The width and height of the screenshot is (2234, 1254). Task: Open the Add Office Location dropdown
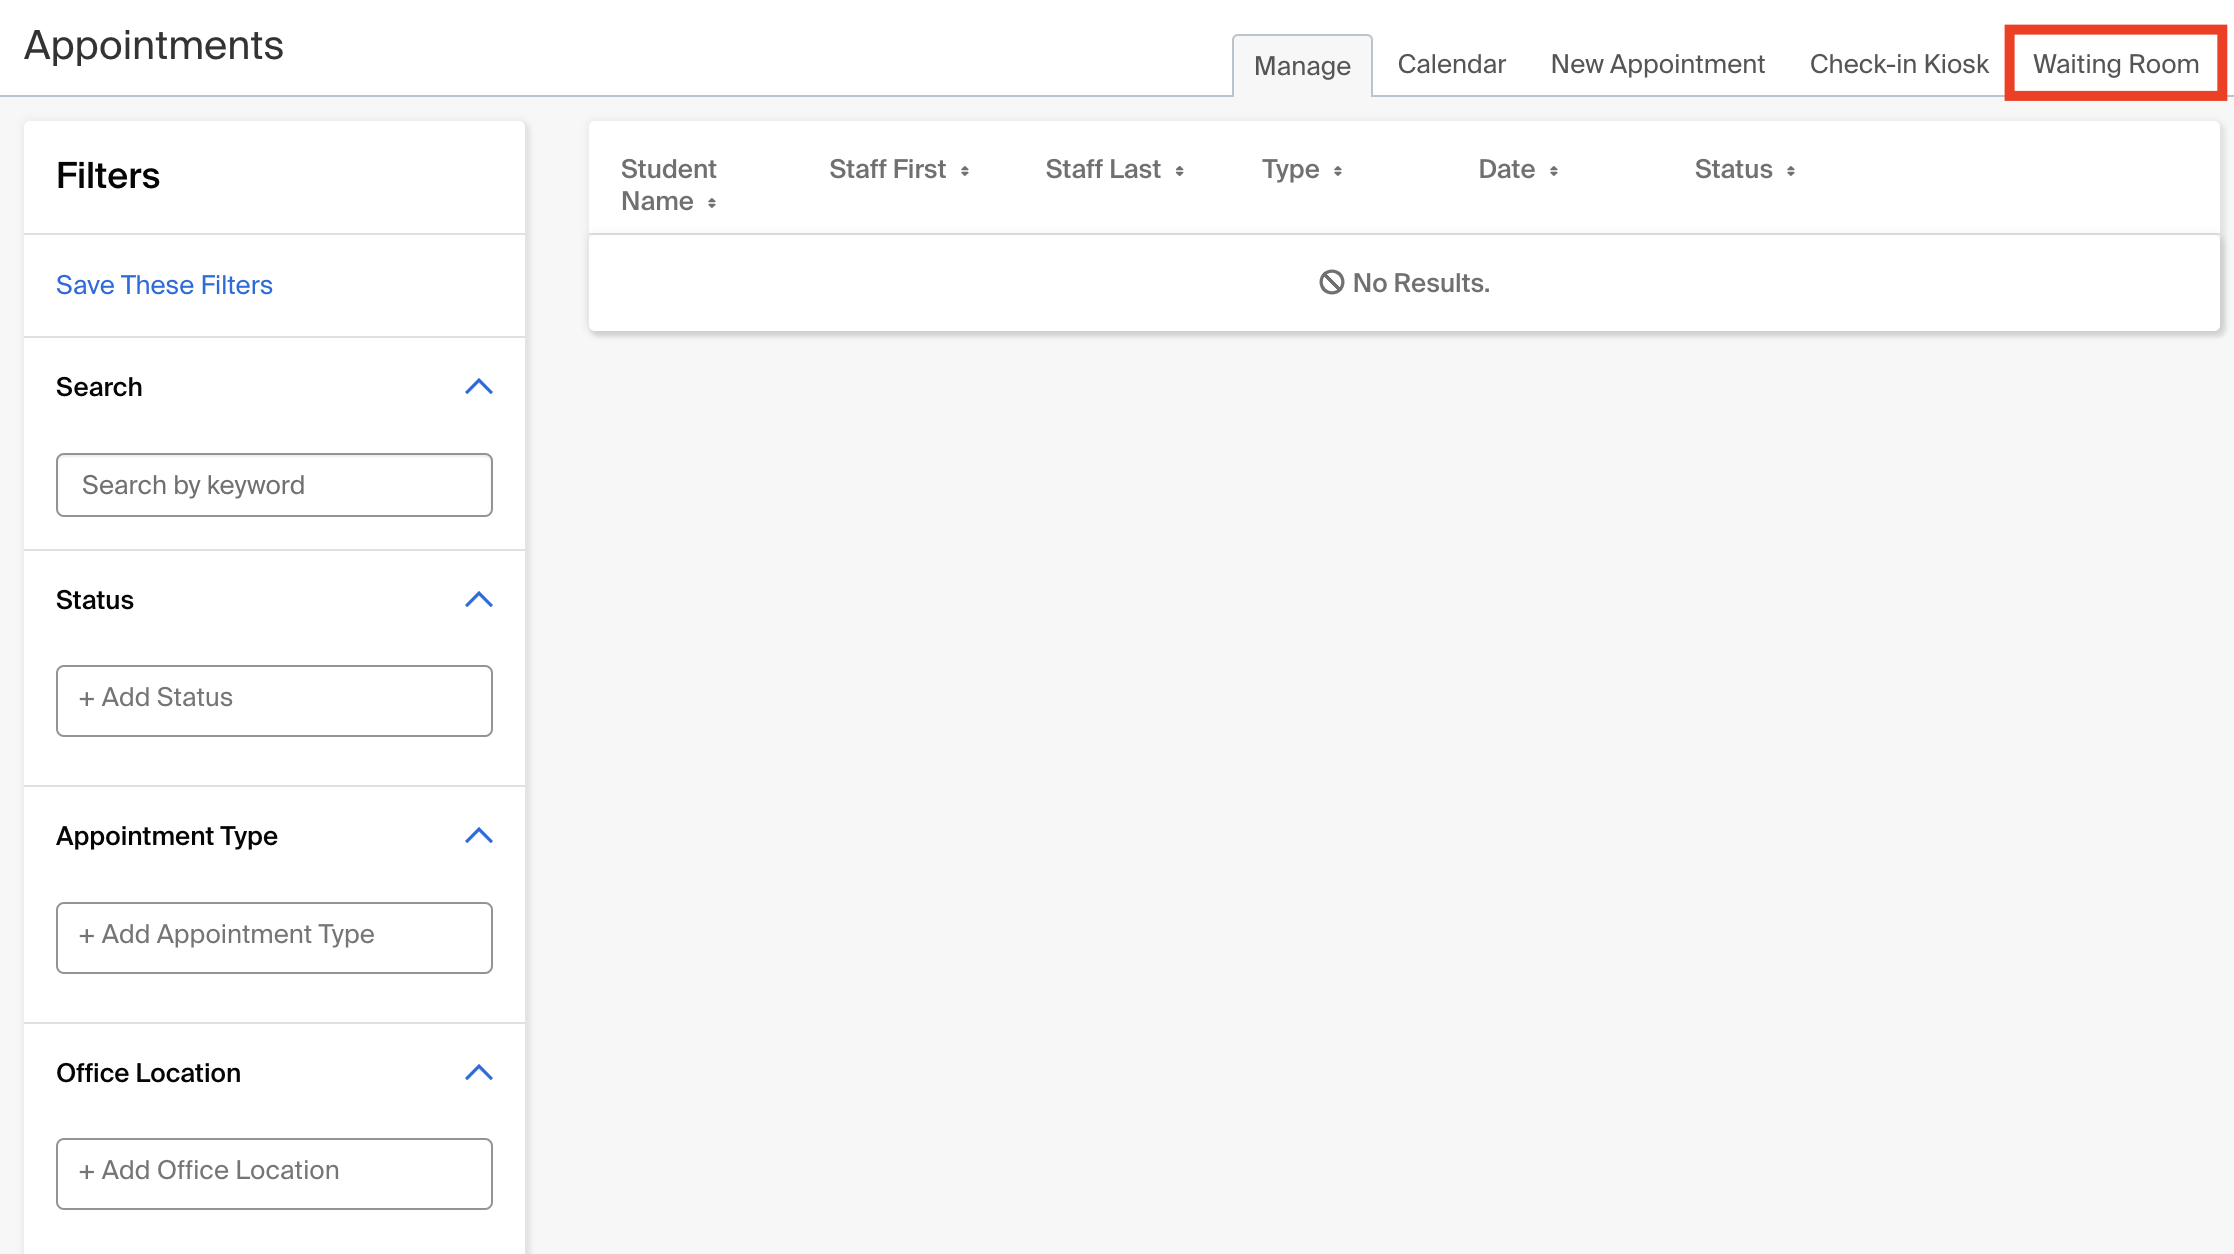point(274,1174)
